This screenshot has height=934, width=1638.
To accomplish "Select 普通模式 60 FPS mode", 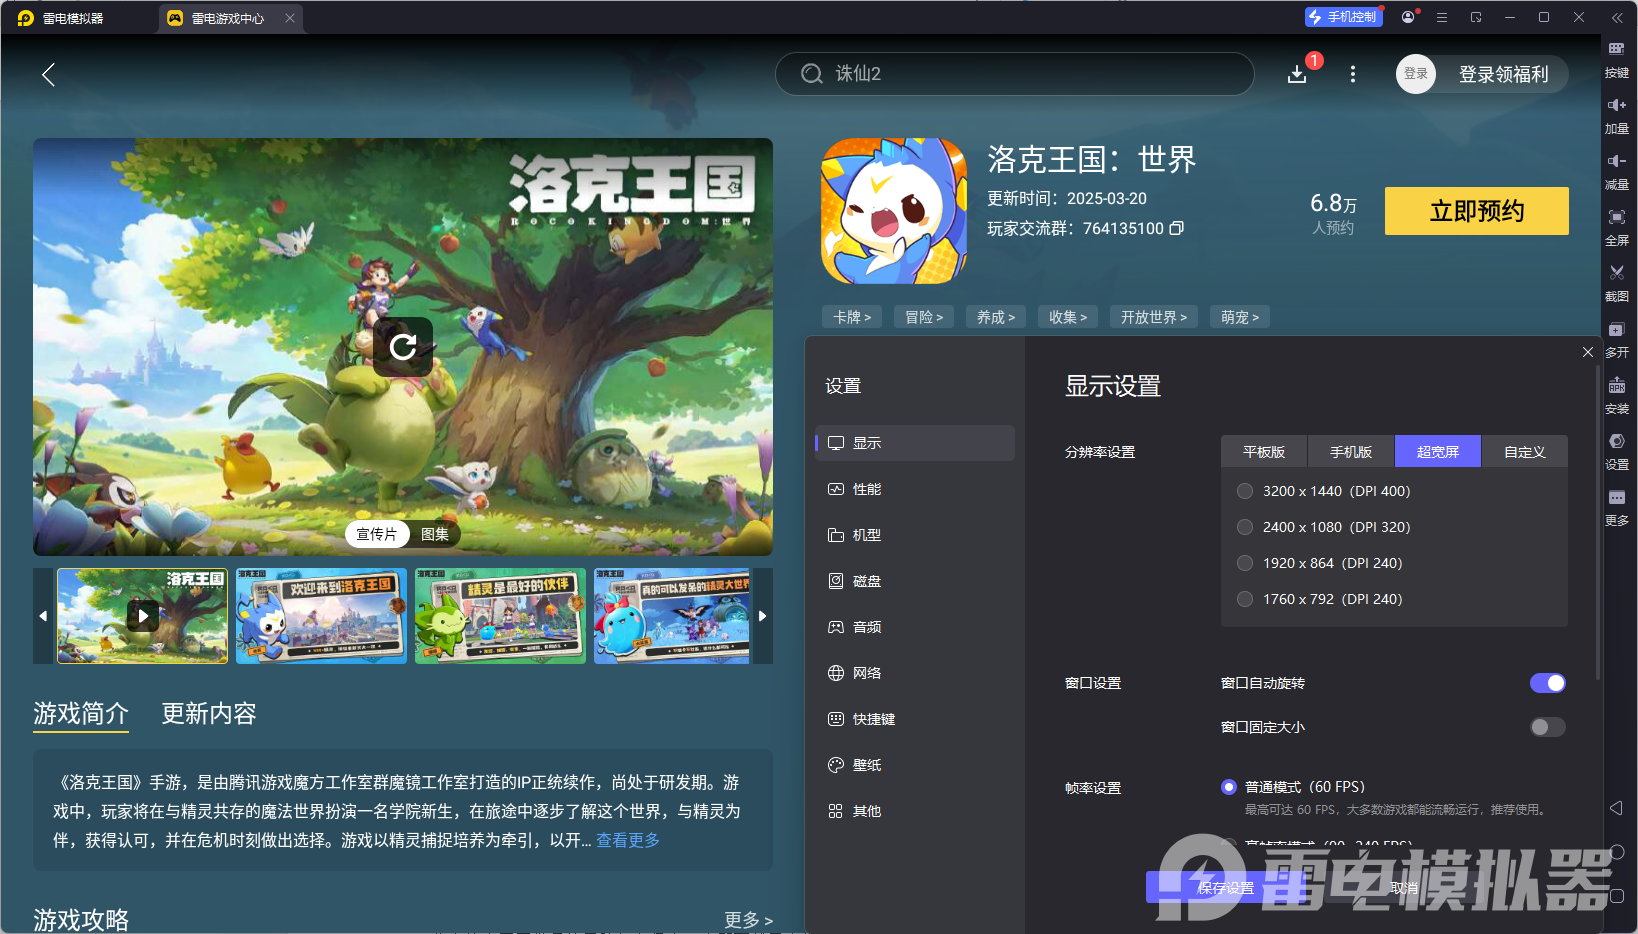I will [x=1229, y=787].
